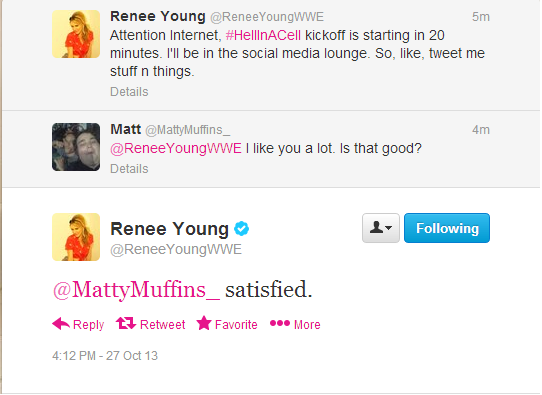Toggle the Following button
Screen dimensions: 542x395
coord(447,228)
